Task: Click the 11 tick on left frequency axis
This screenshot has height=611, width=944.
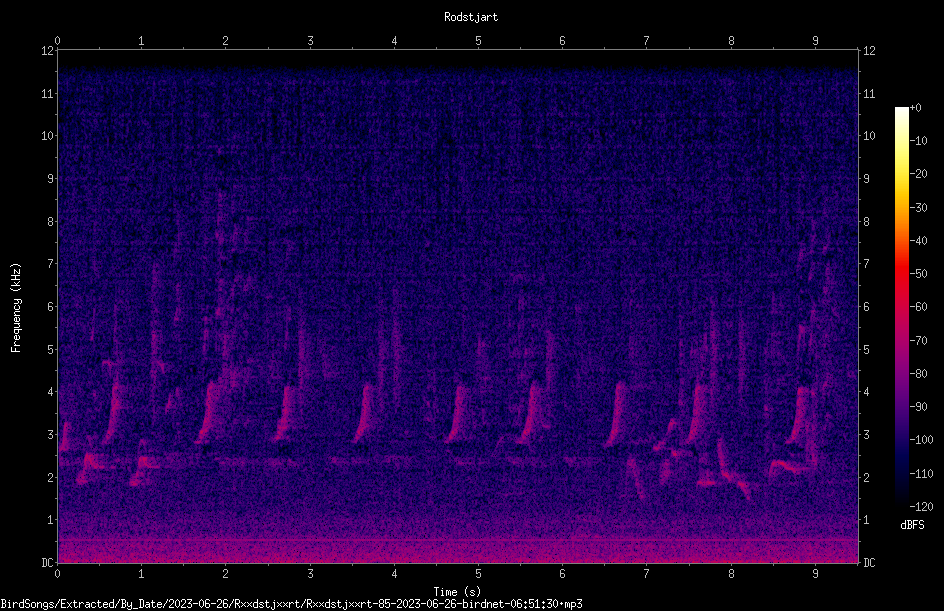Action: click(x=48, y=93)
